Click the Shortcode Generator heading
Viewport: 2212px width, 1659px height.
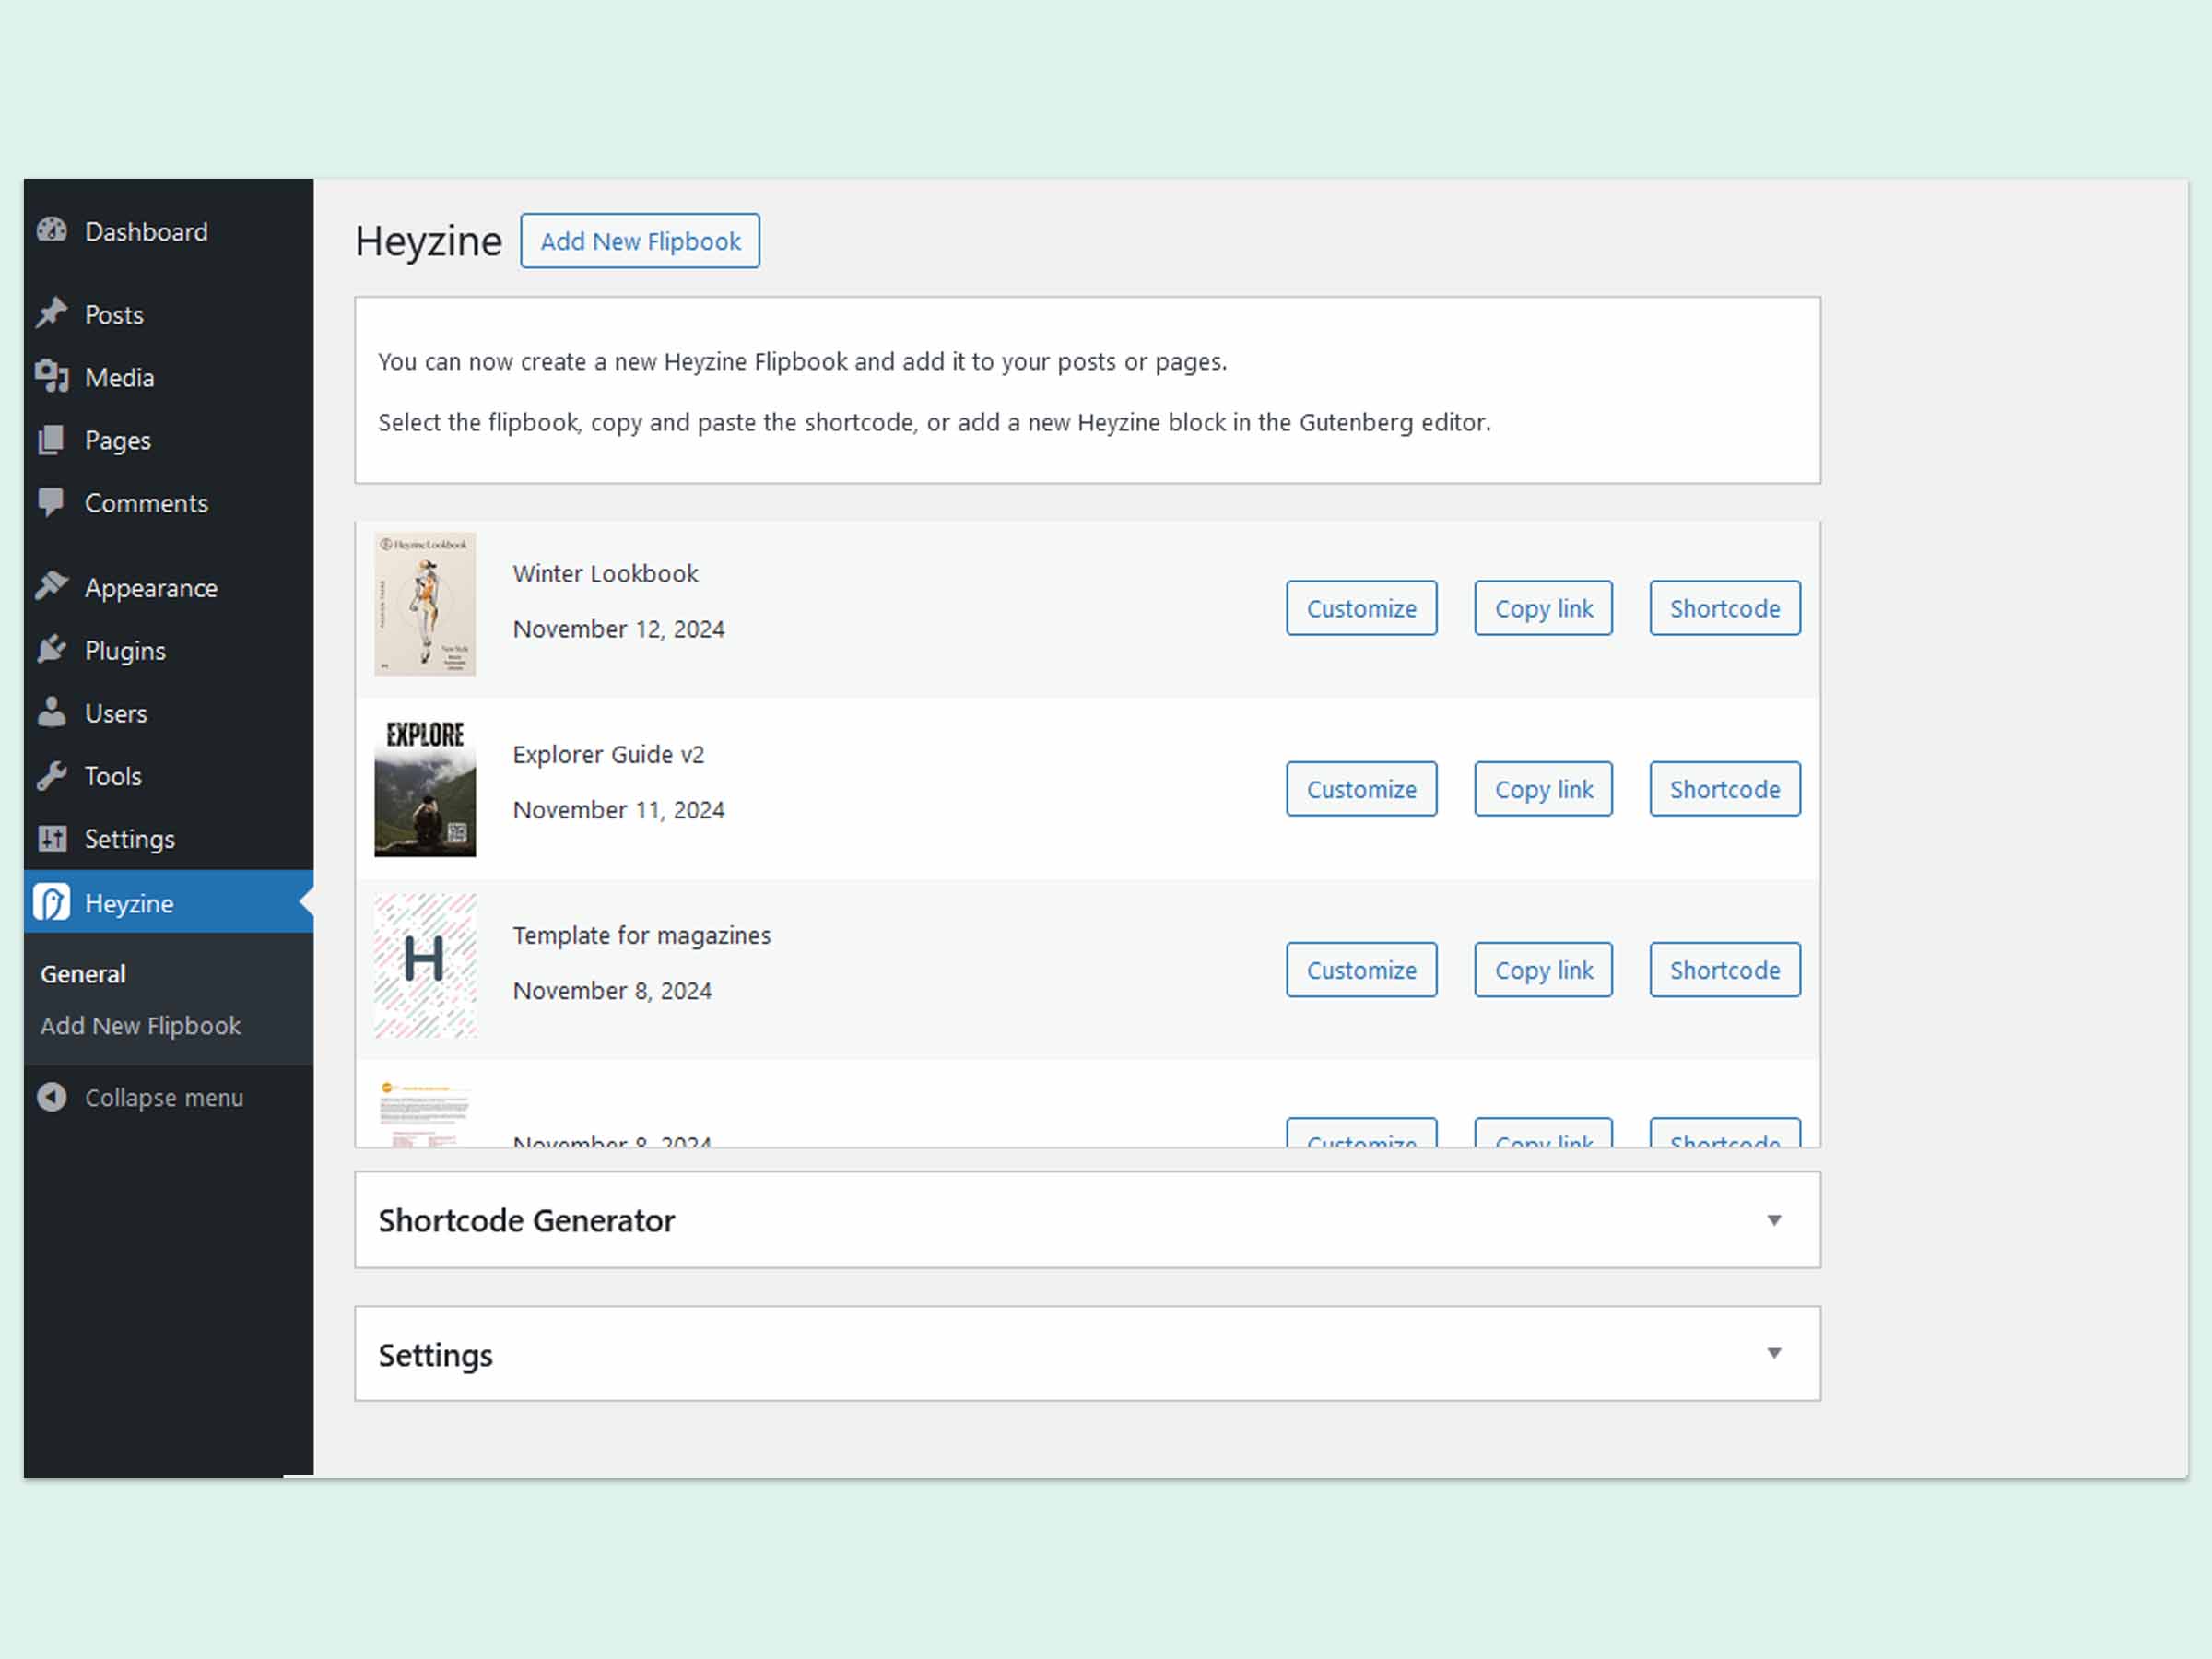pyautogui.click(x=526, y=1221)
